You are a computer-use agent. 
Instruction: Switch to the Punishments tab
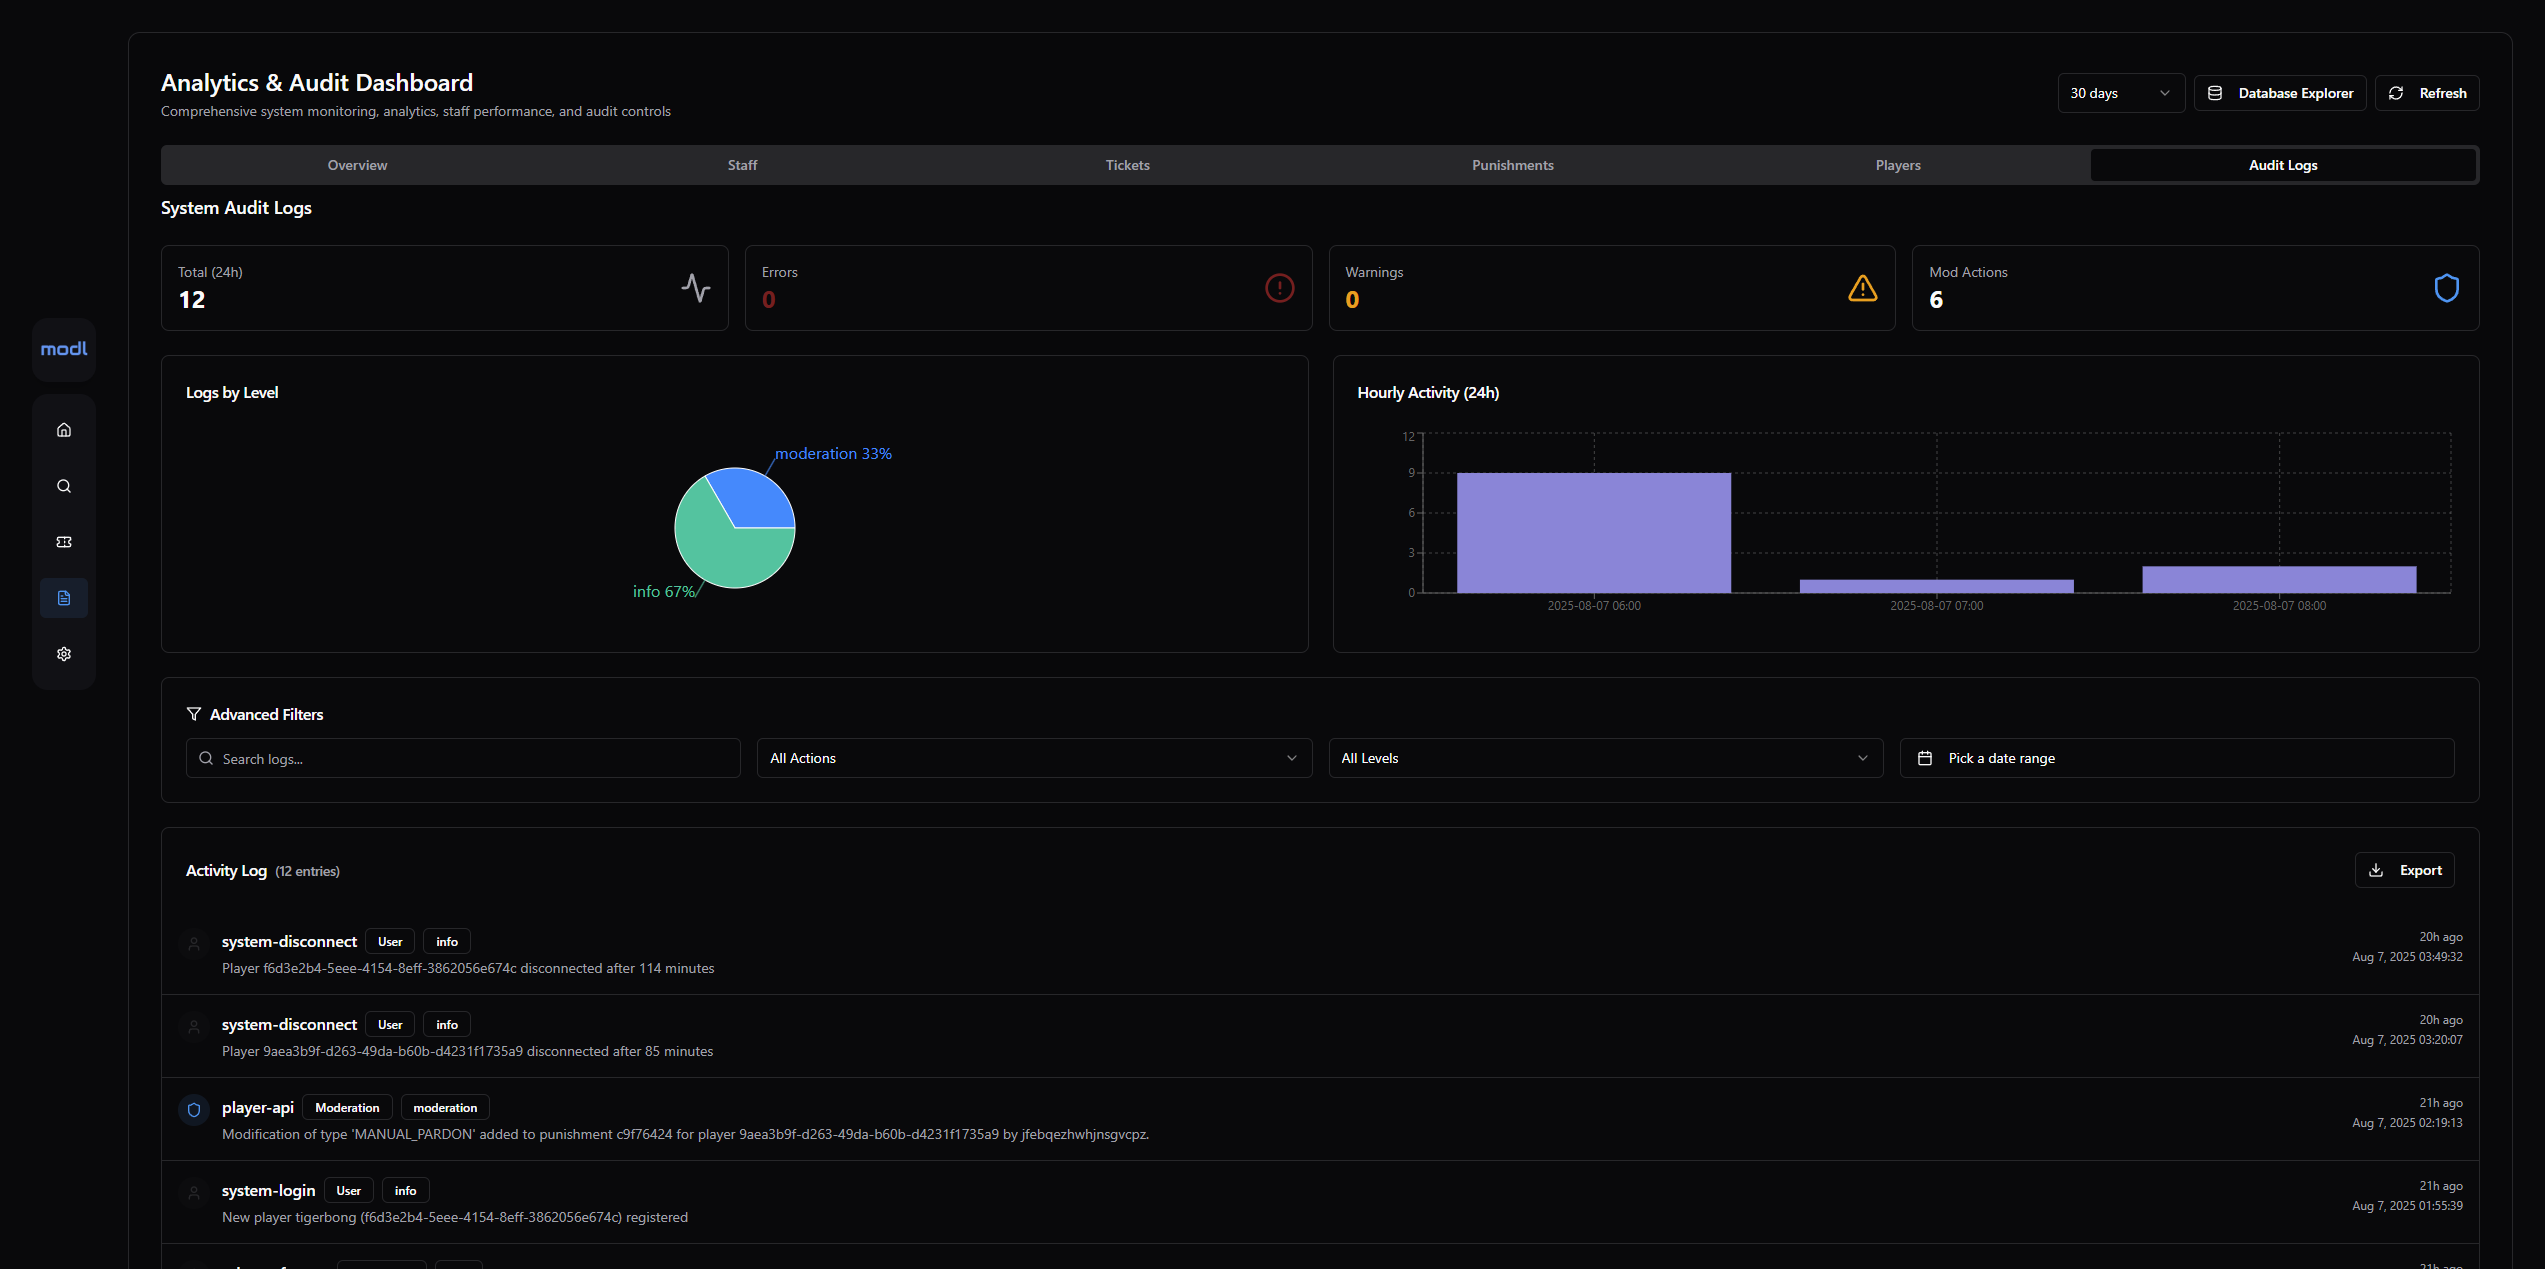(1512, 165)
